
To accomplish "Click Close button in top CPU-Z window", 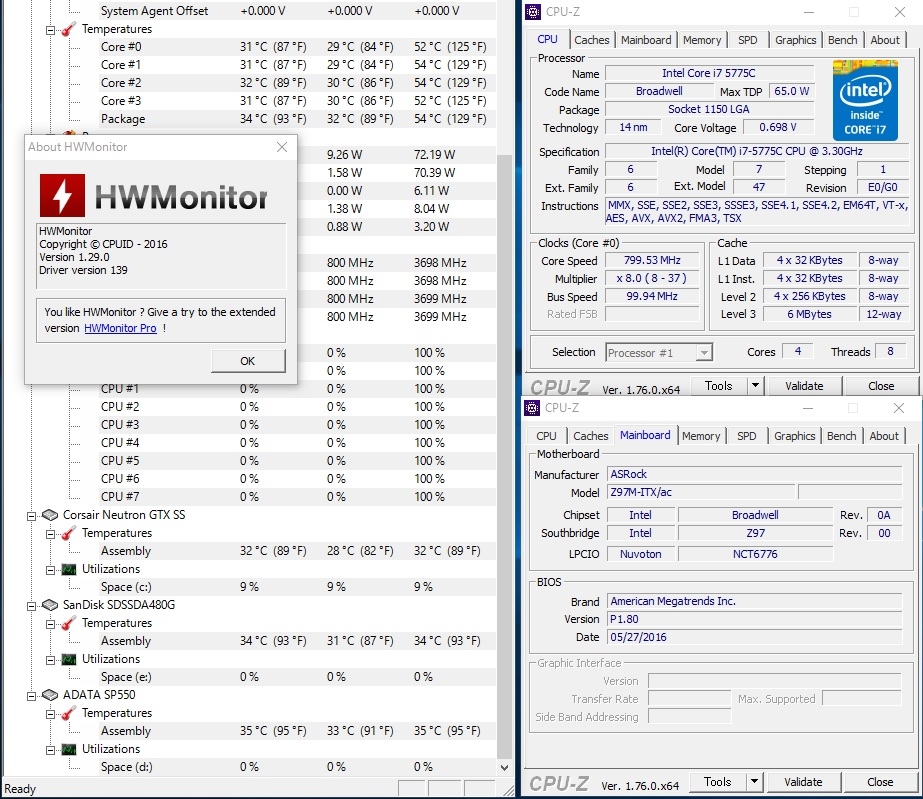I will click(881, 386).
